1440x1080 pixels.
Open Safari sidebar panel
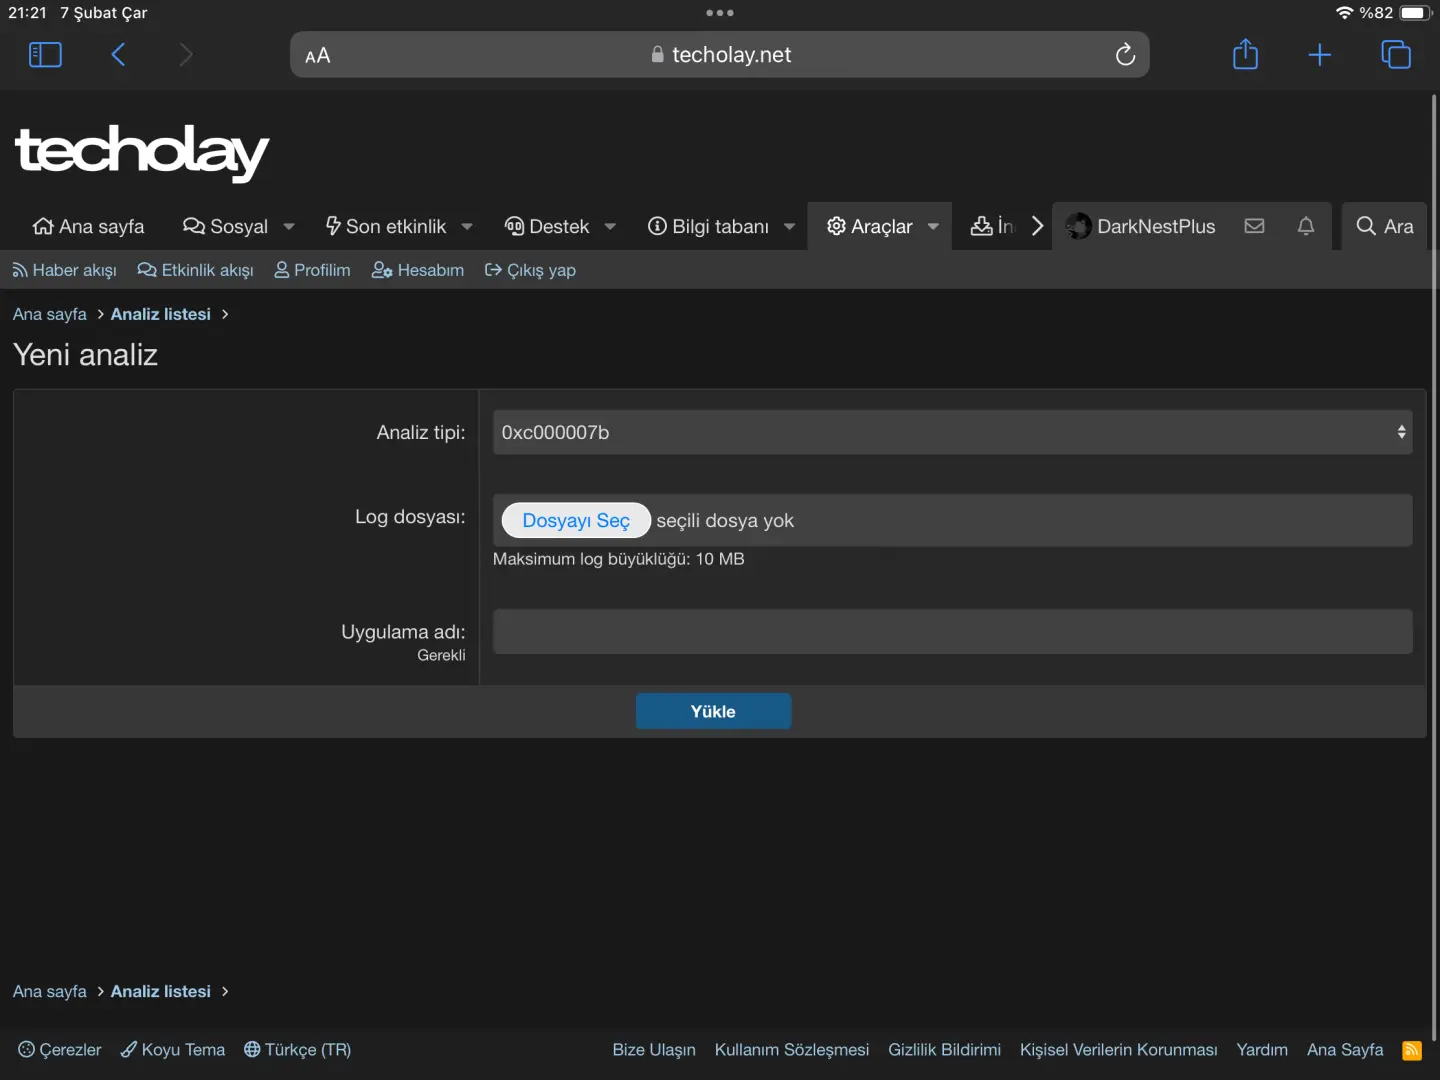[x=45, y=55]
